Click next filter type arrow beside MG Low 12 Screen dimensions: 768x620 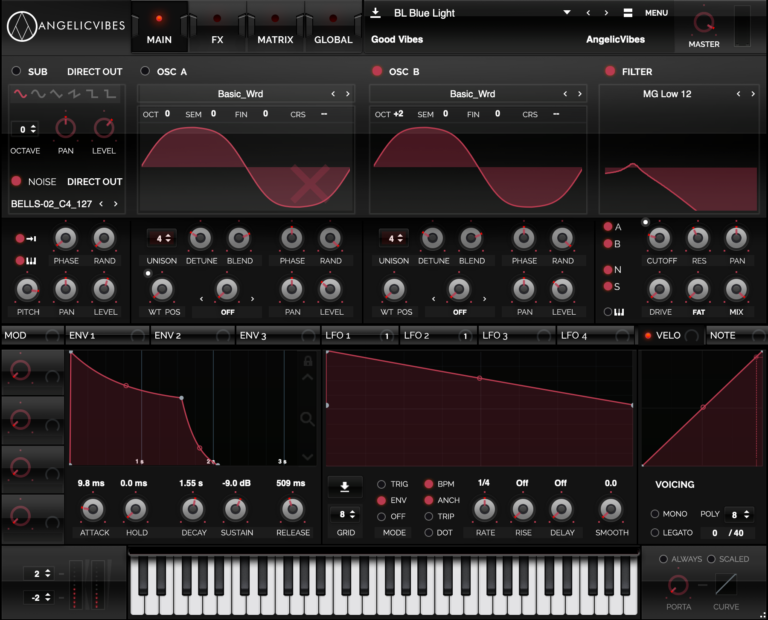coord(753,94)
